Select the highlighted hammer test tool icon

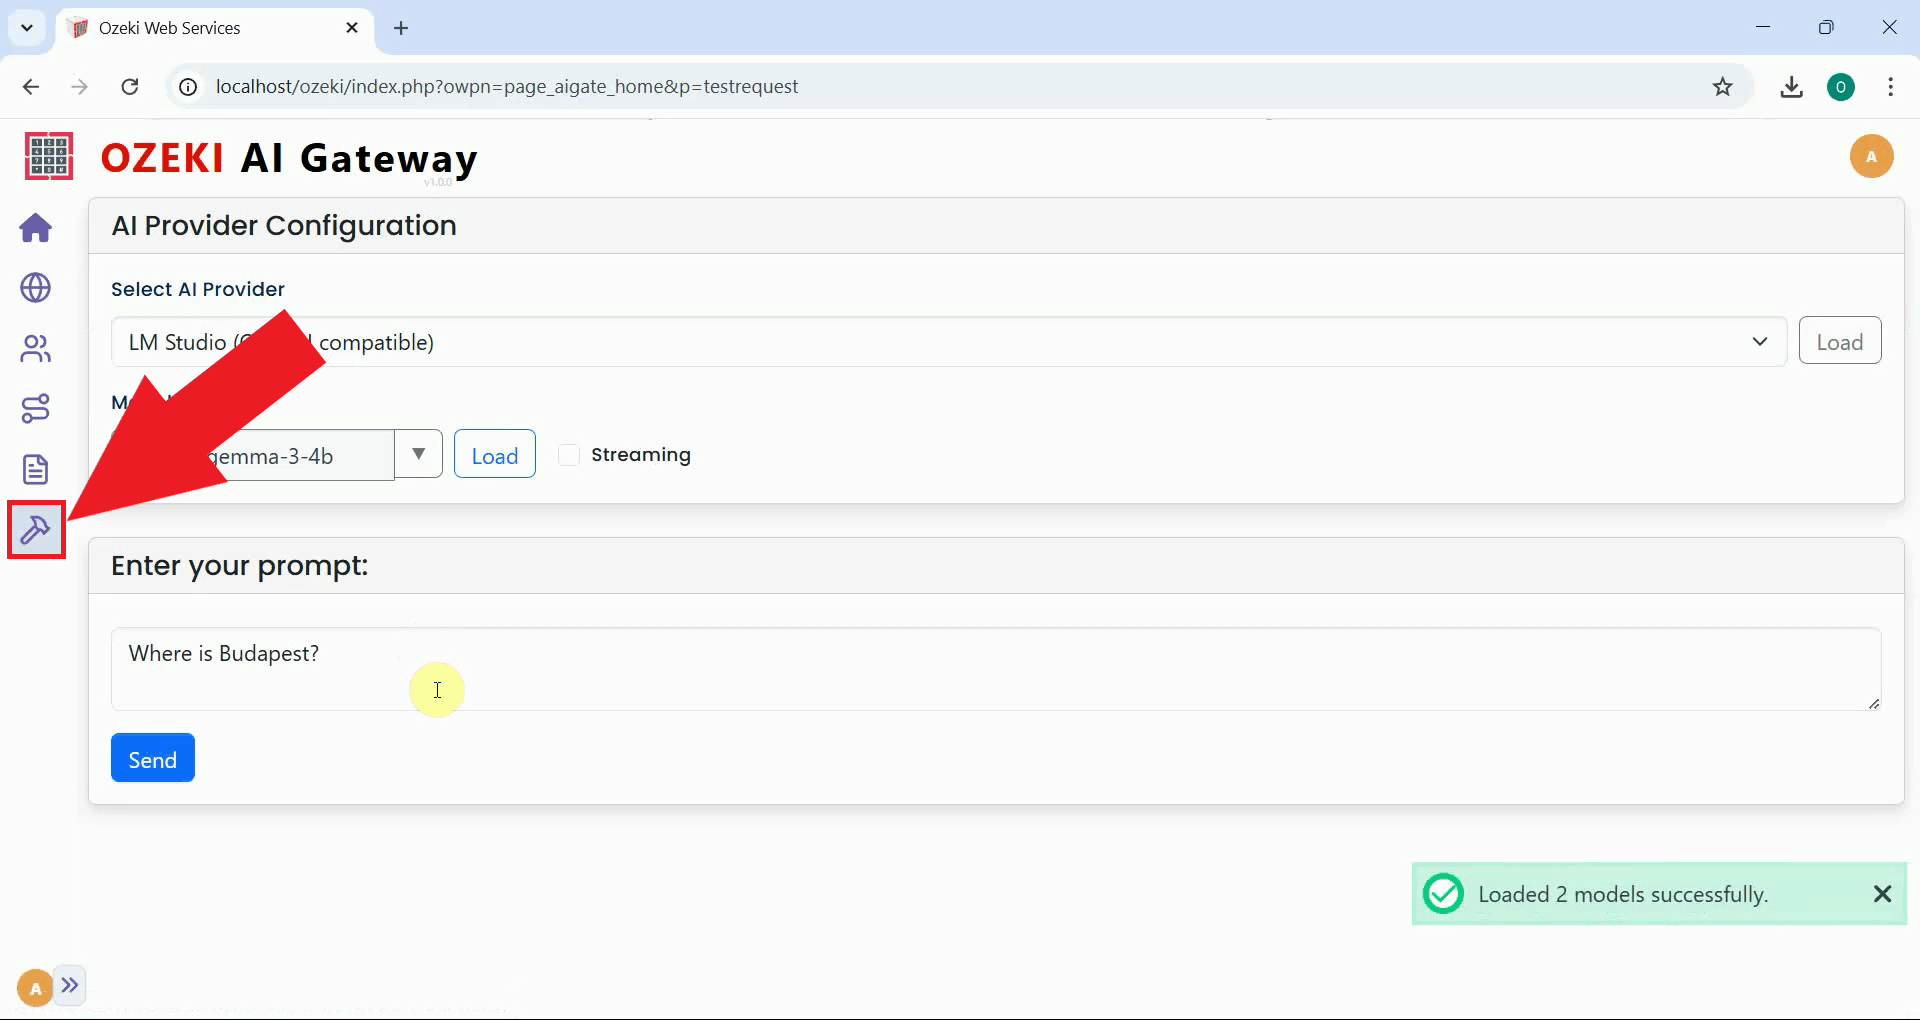(35, 529)
